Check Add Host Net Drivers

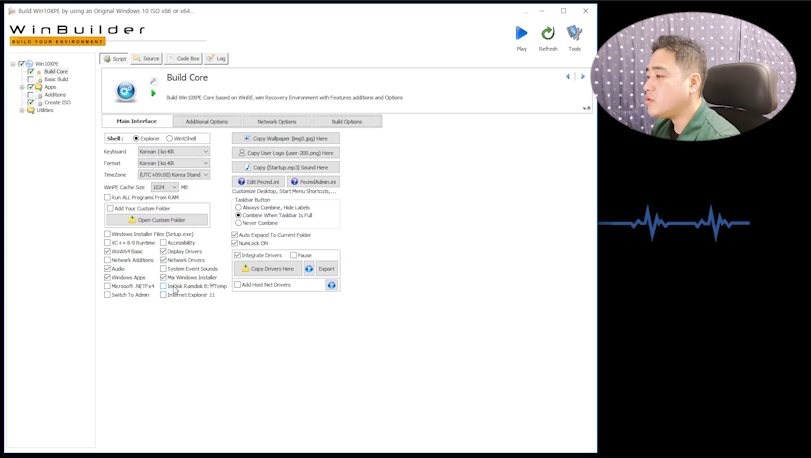click(x=238, y=285)
